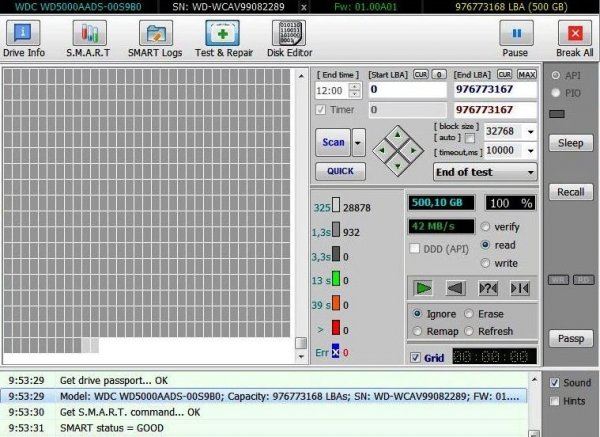Screen dimensions: 600x437
Task: Click the Pause icon in toolbar
Action: 515,38
